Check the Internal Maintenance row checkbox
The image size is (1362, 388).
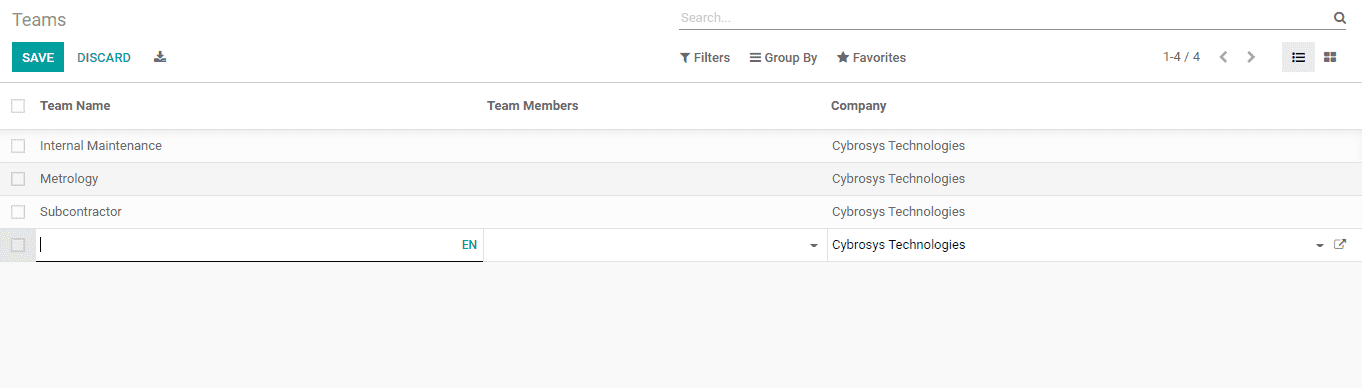18,146
